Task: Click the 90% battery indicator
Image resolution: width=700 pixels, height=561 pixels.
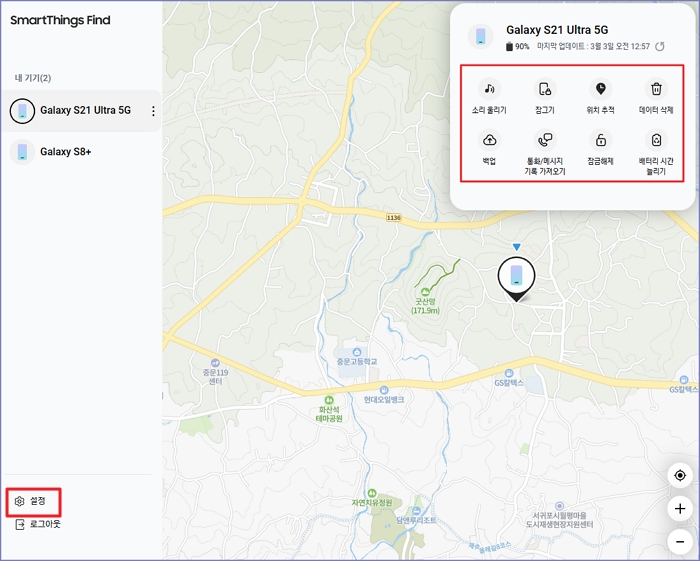Action: (x=517, y=46)
